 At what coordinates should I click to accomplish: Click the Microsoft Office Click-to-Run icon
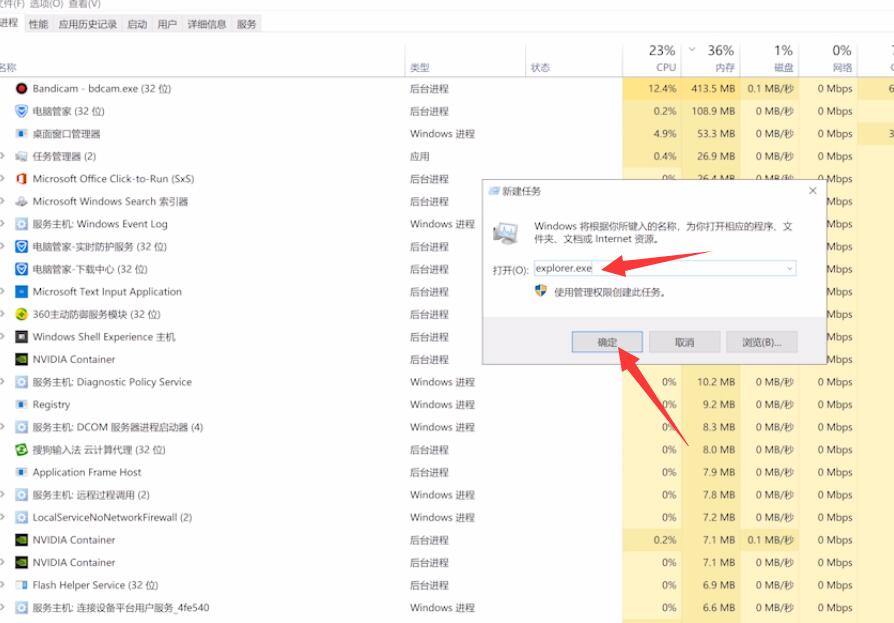tap(21, 179)
